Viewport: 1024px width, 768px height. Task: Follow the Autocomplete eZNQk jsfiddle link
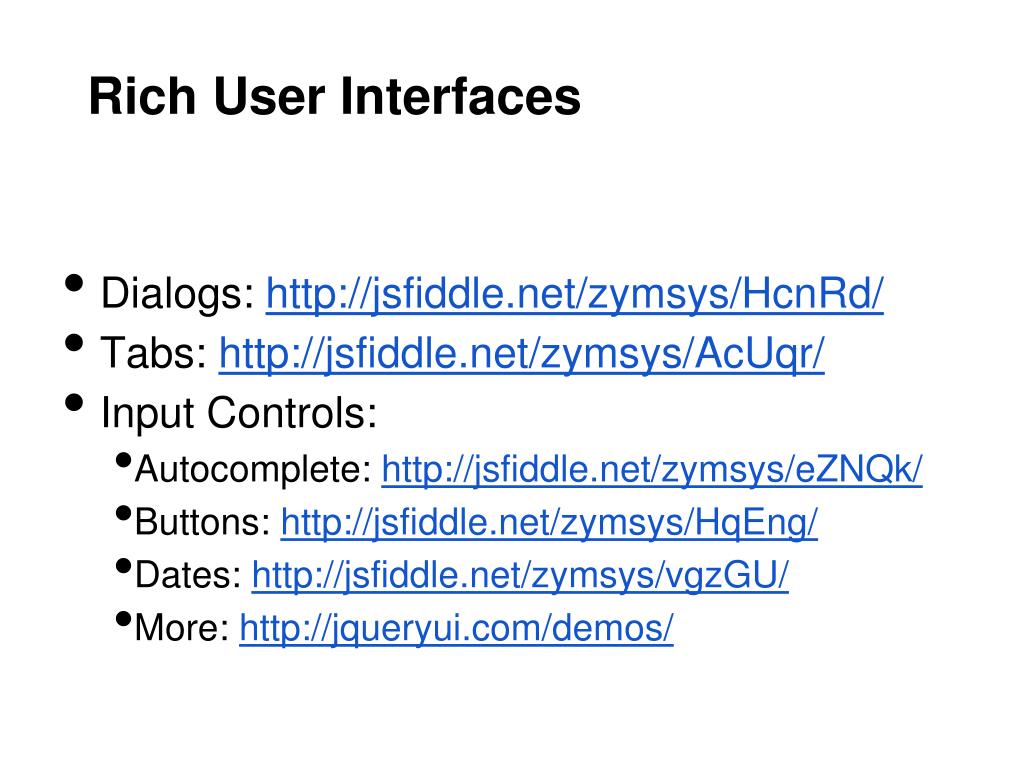coord(652,470)
